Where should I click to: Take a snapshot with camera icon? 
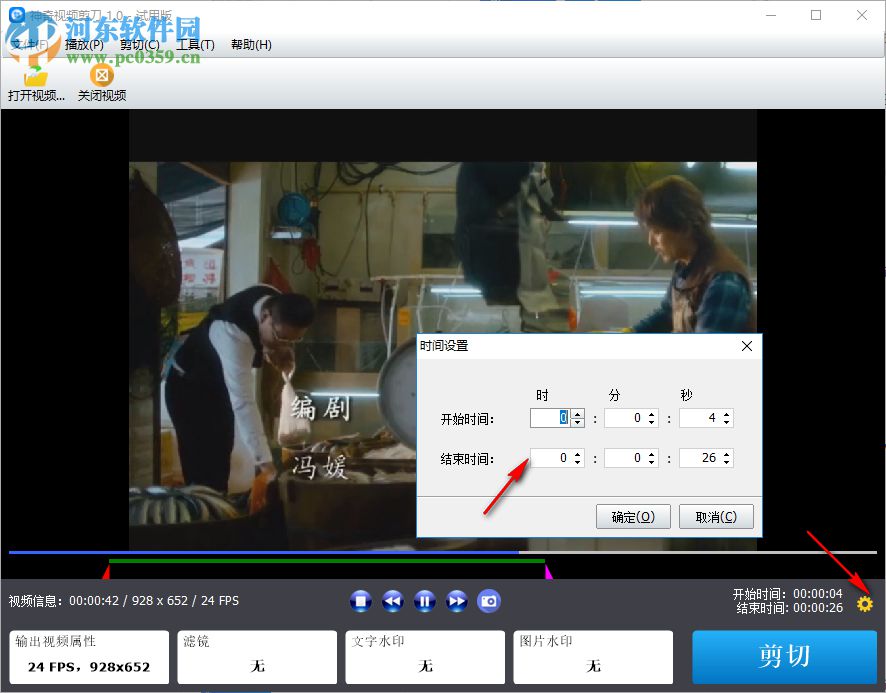click(x=489, y=601)
